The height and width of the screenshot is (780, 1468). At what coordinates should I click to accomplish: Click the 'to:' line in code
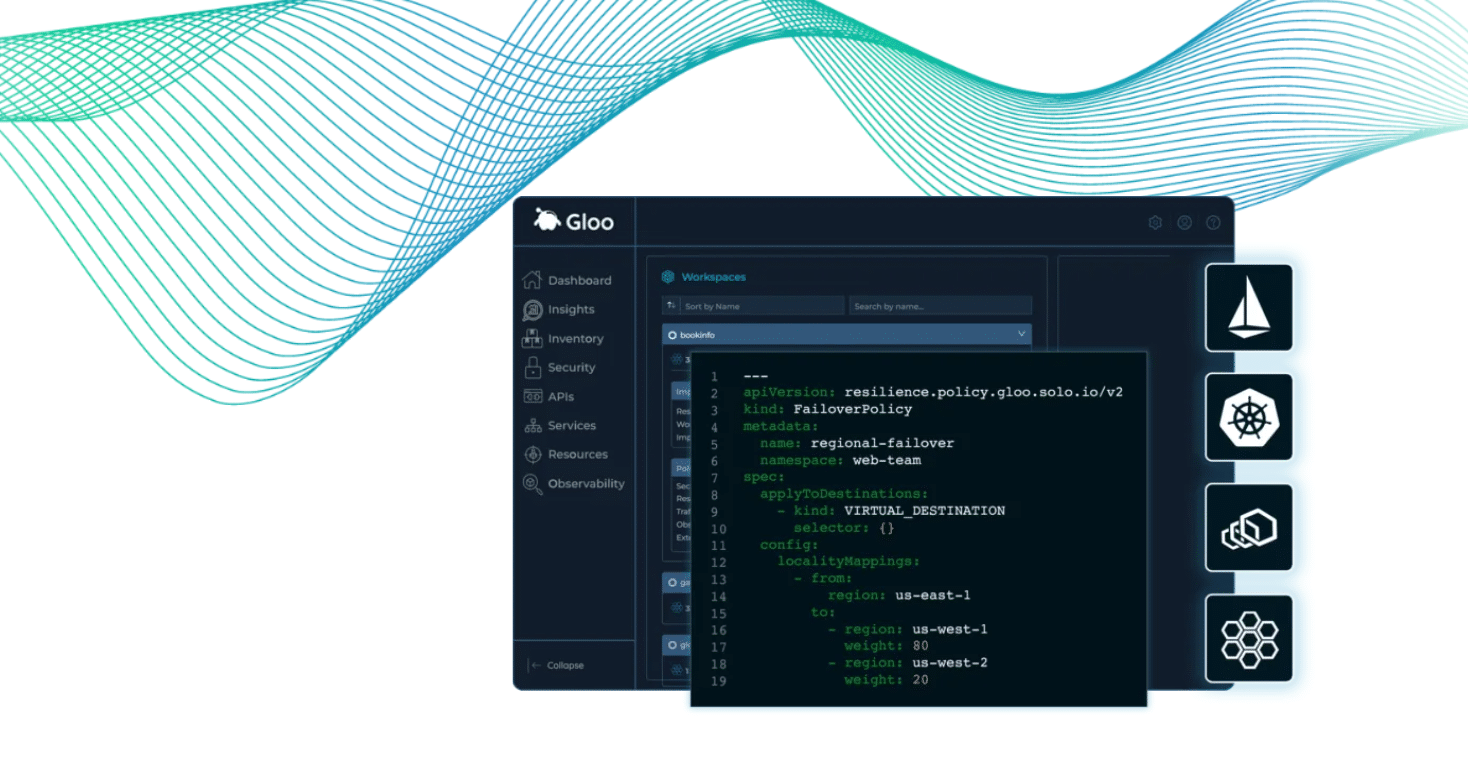point(823,613)
